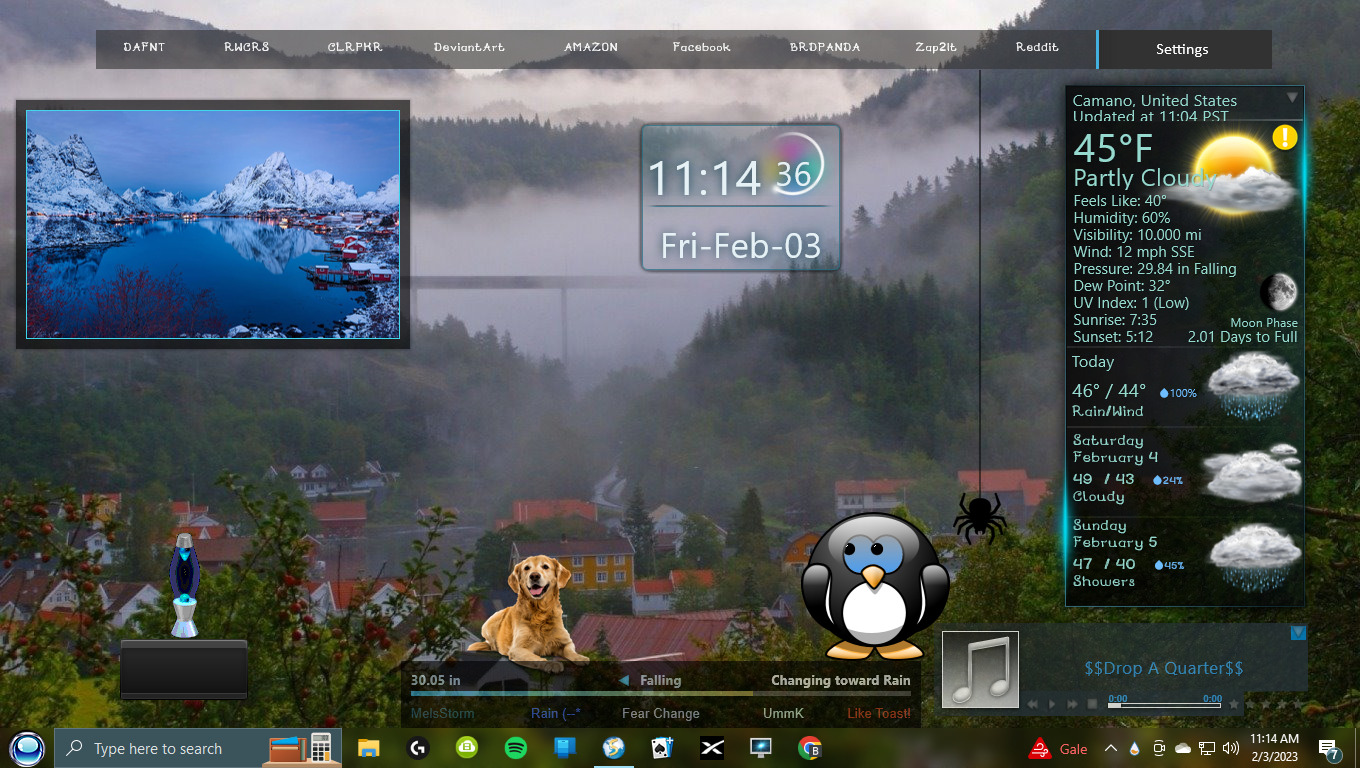Click the Logitech G Hub taskbar icon

pos(418,748)
